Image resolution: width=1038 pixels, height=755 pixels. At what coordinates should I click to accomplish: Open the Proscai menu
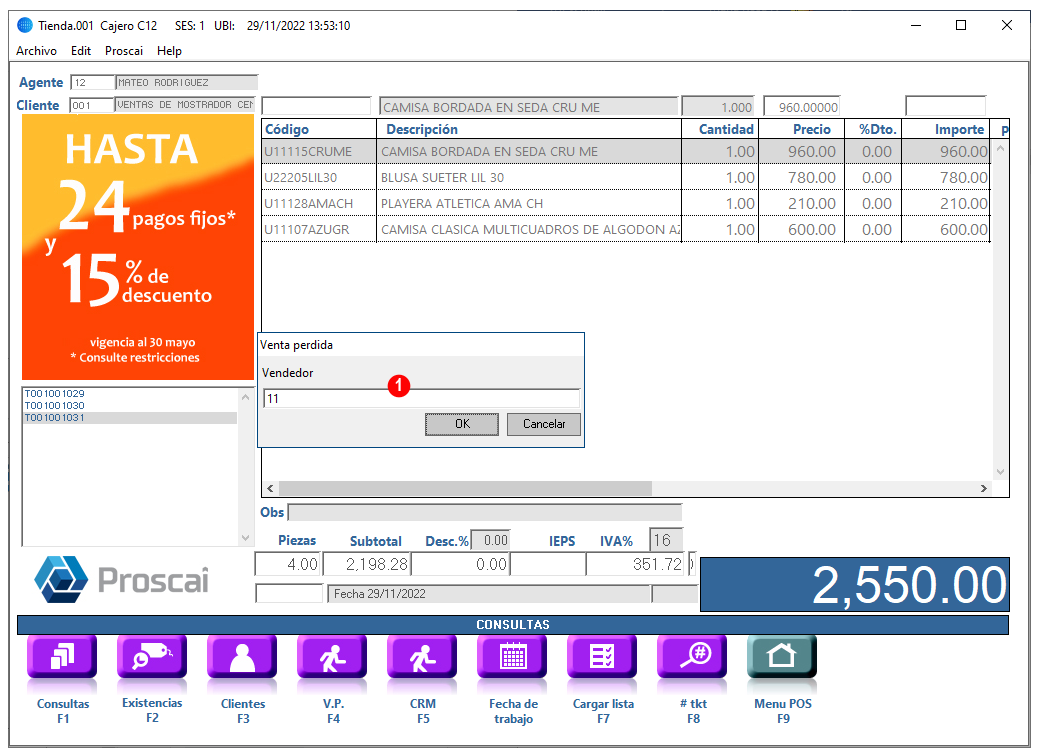pos(124,51)
